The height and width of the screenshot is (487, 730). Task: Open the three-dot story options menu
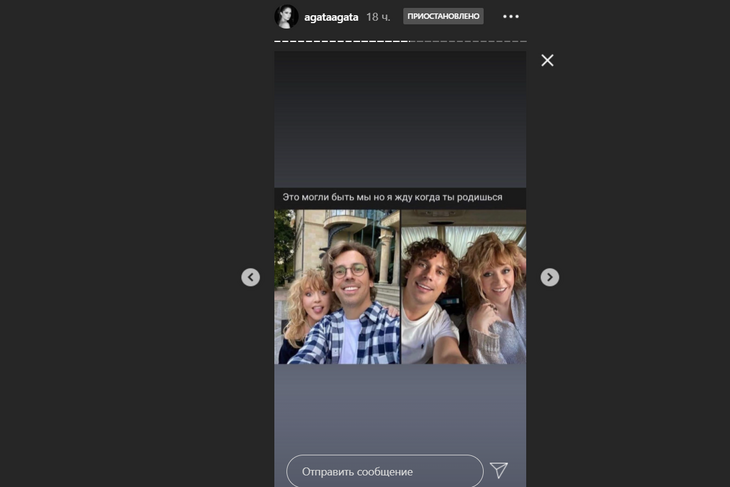tap(511, 17)
